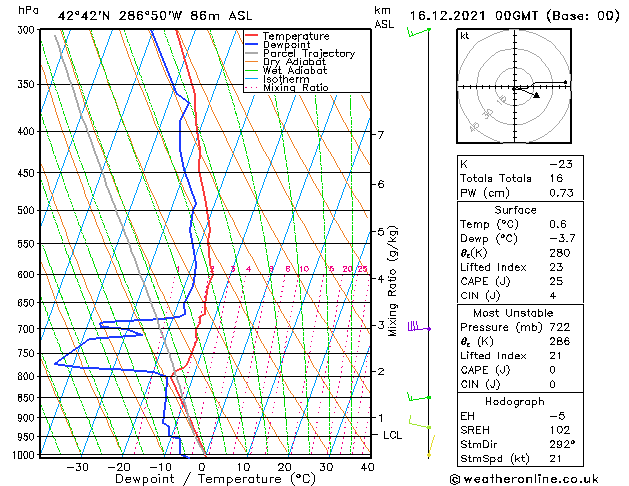Click the green wind barb at 850 hPa
Screen dimensions: 629x486
click(x=419, y=397)
